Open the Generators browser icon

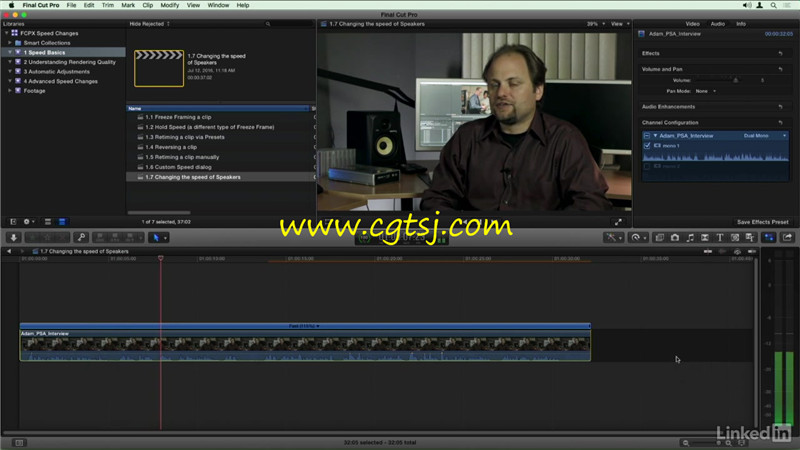point(735,238)
